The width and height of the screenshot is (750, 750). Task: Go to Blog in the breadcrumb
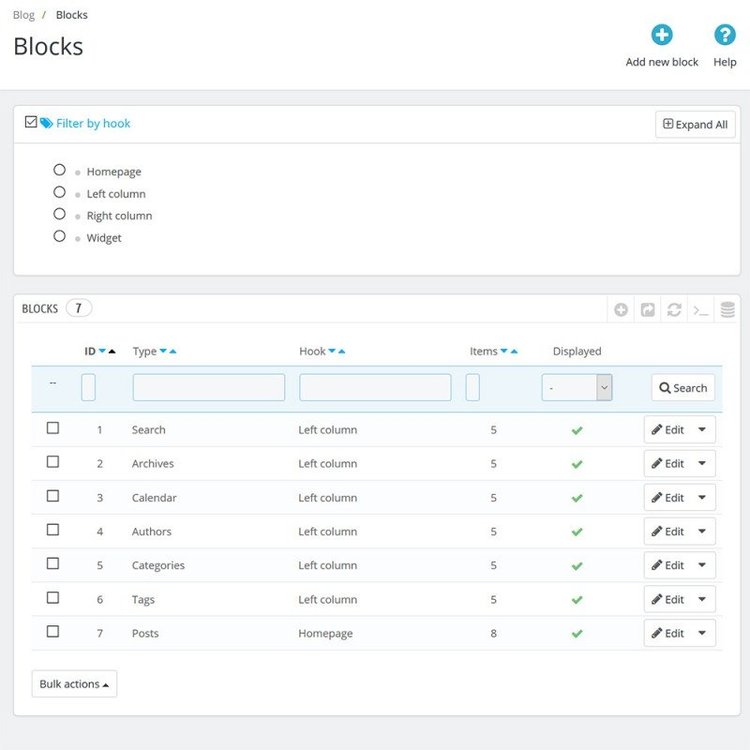pos(23,15)
